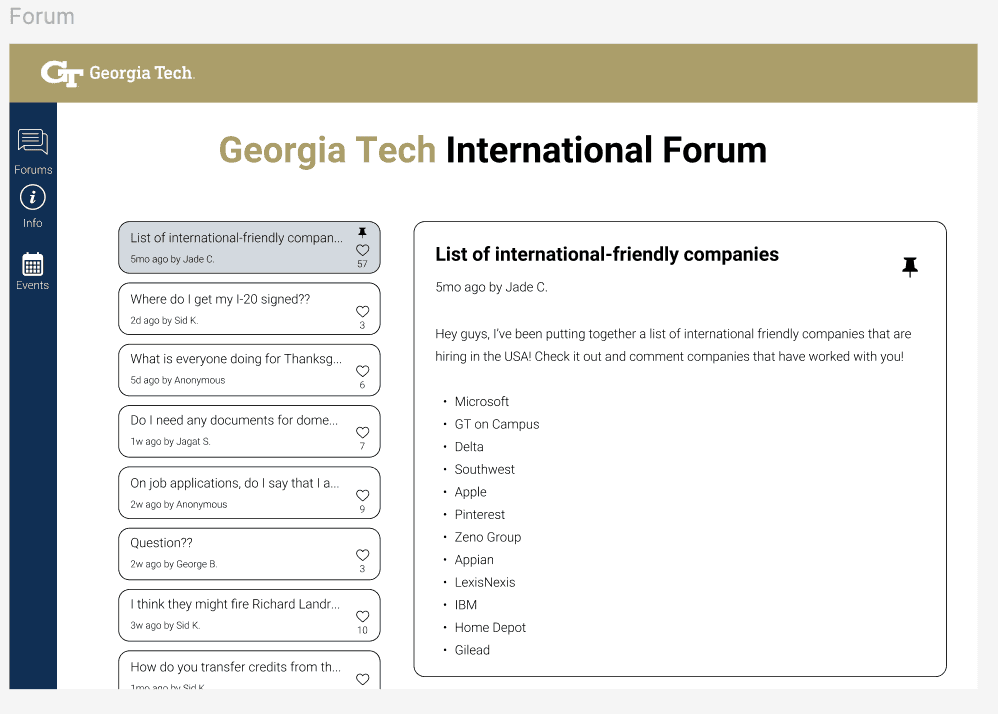The width and height of the screenshot is (998, 714).
Task: Open 'How do you transfer credits from th...' thread
Action: click(x=249, y=670)
